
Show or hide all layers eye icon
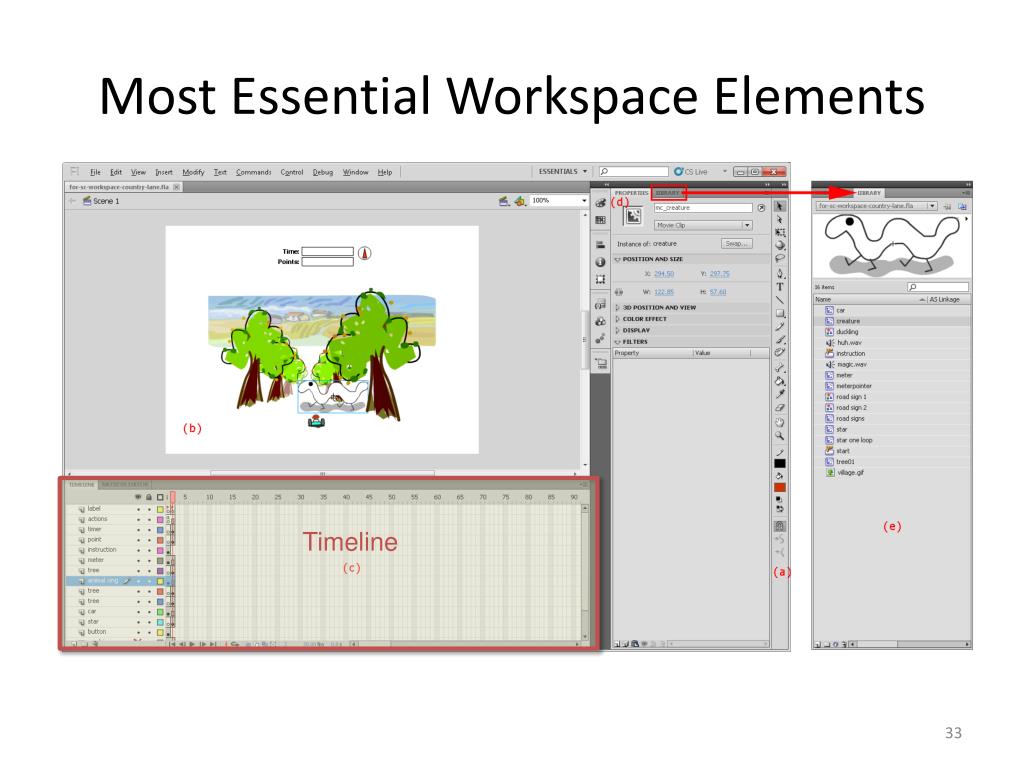tap(138, 498)
